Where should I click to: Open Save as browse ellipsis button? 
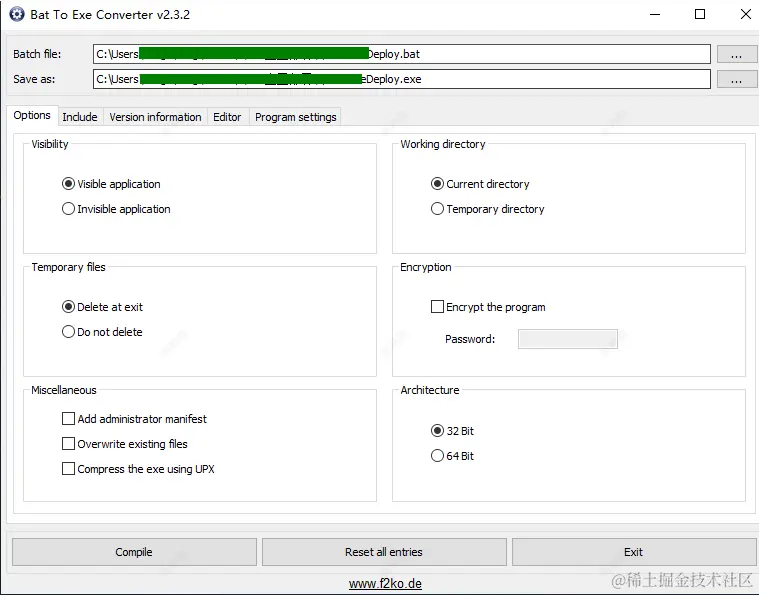click(x=737, y=79)
